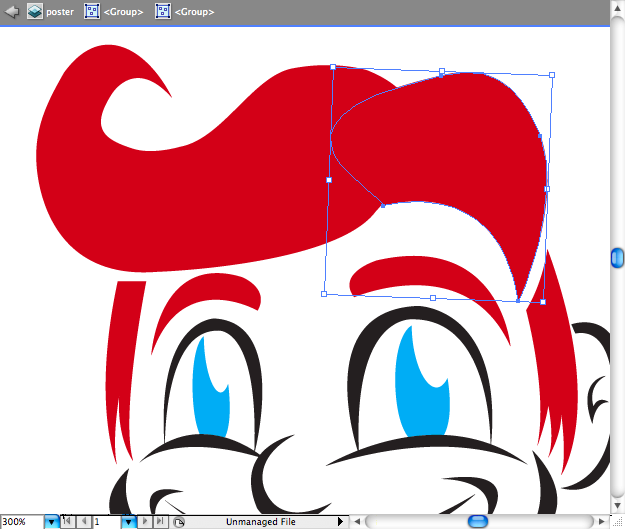Click the window resize grip corner
The image size is (625, 529).
[x=617, y=522]
